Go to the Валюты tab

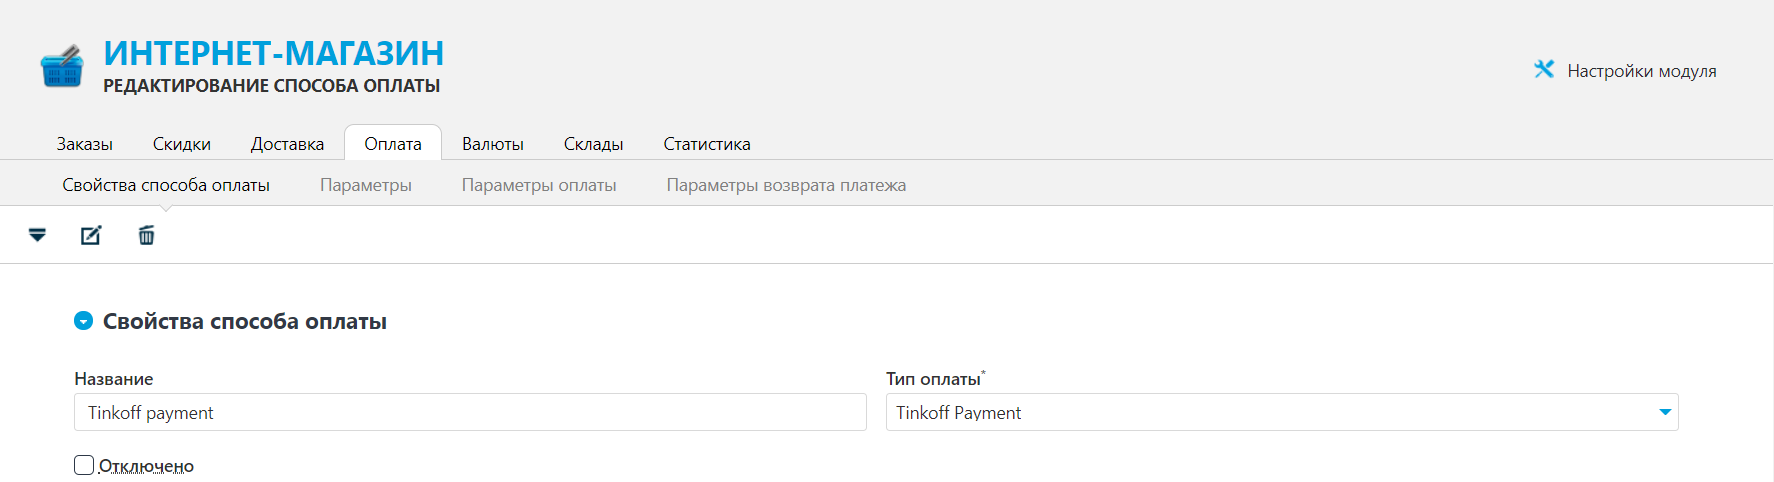[493, 144]
